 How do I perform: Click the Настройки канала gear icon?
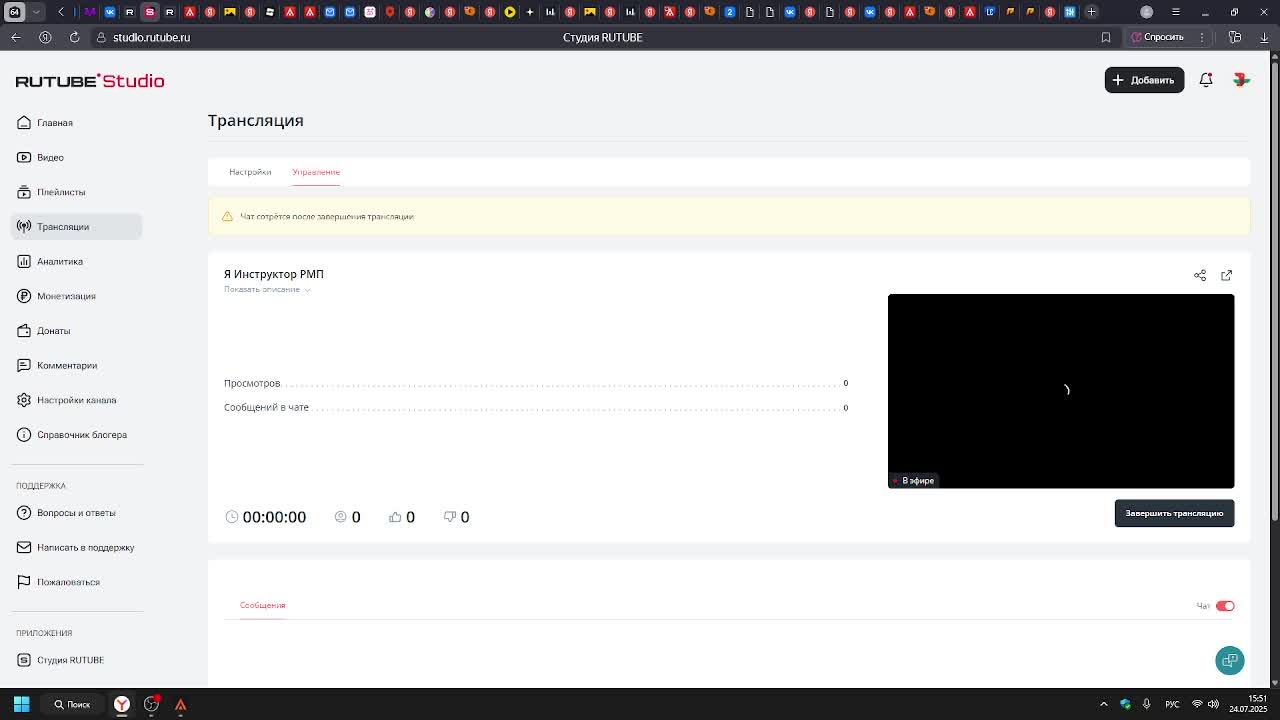[x=24, y=400]
